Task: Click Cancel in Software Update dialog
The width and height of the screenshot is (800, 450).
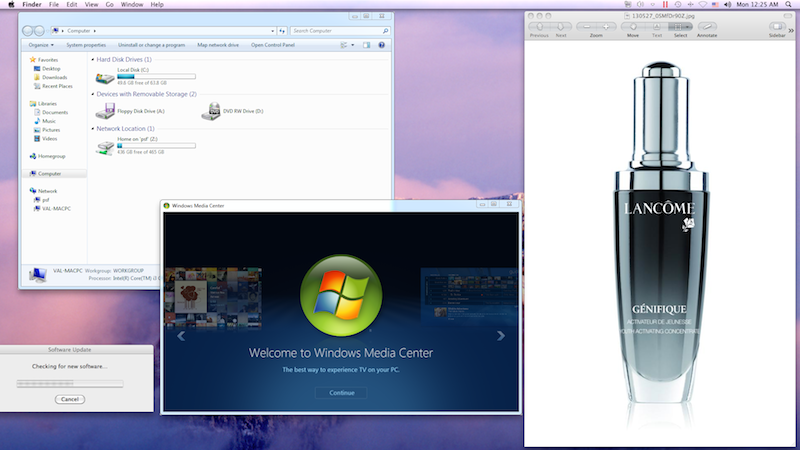Action: click(70, 399)
